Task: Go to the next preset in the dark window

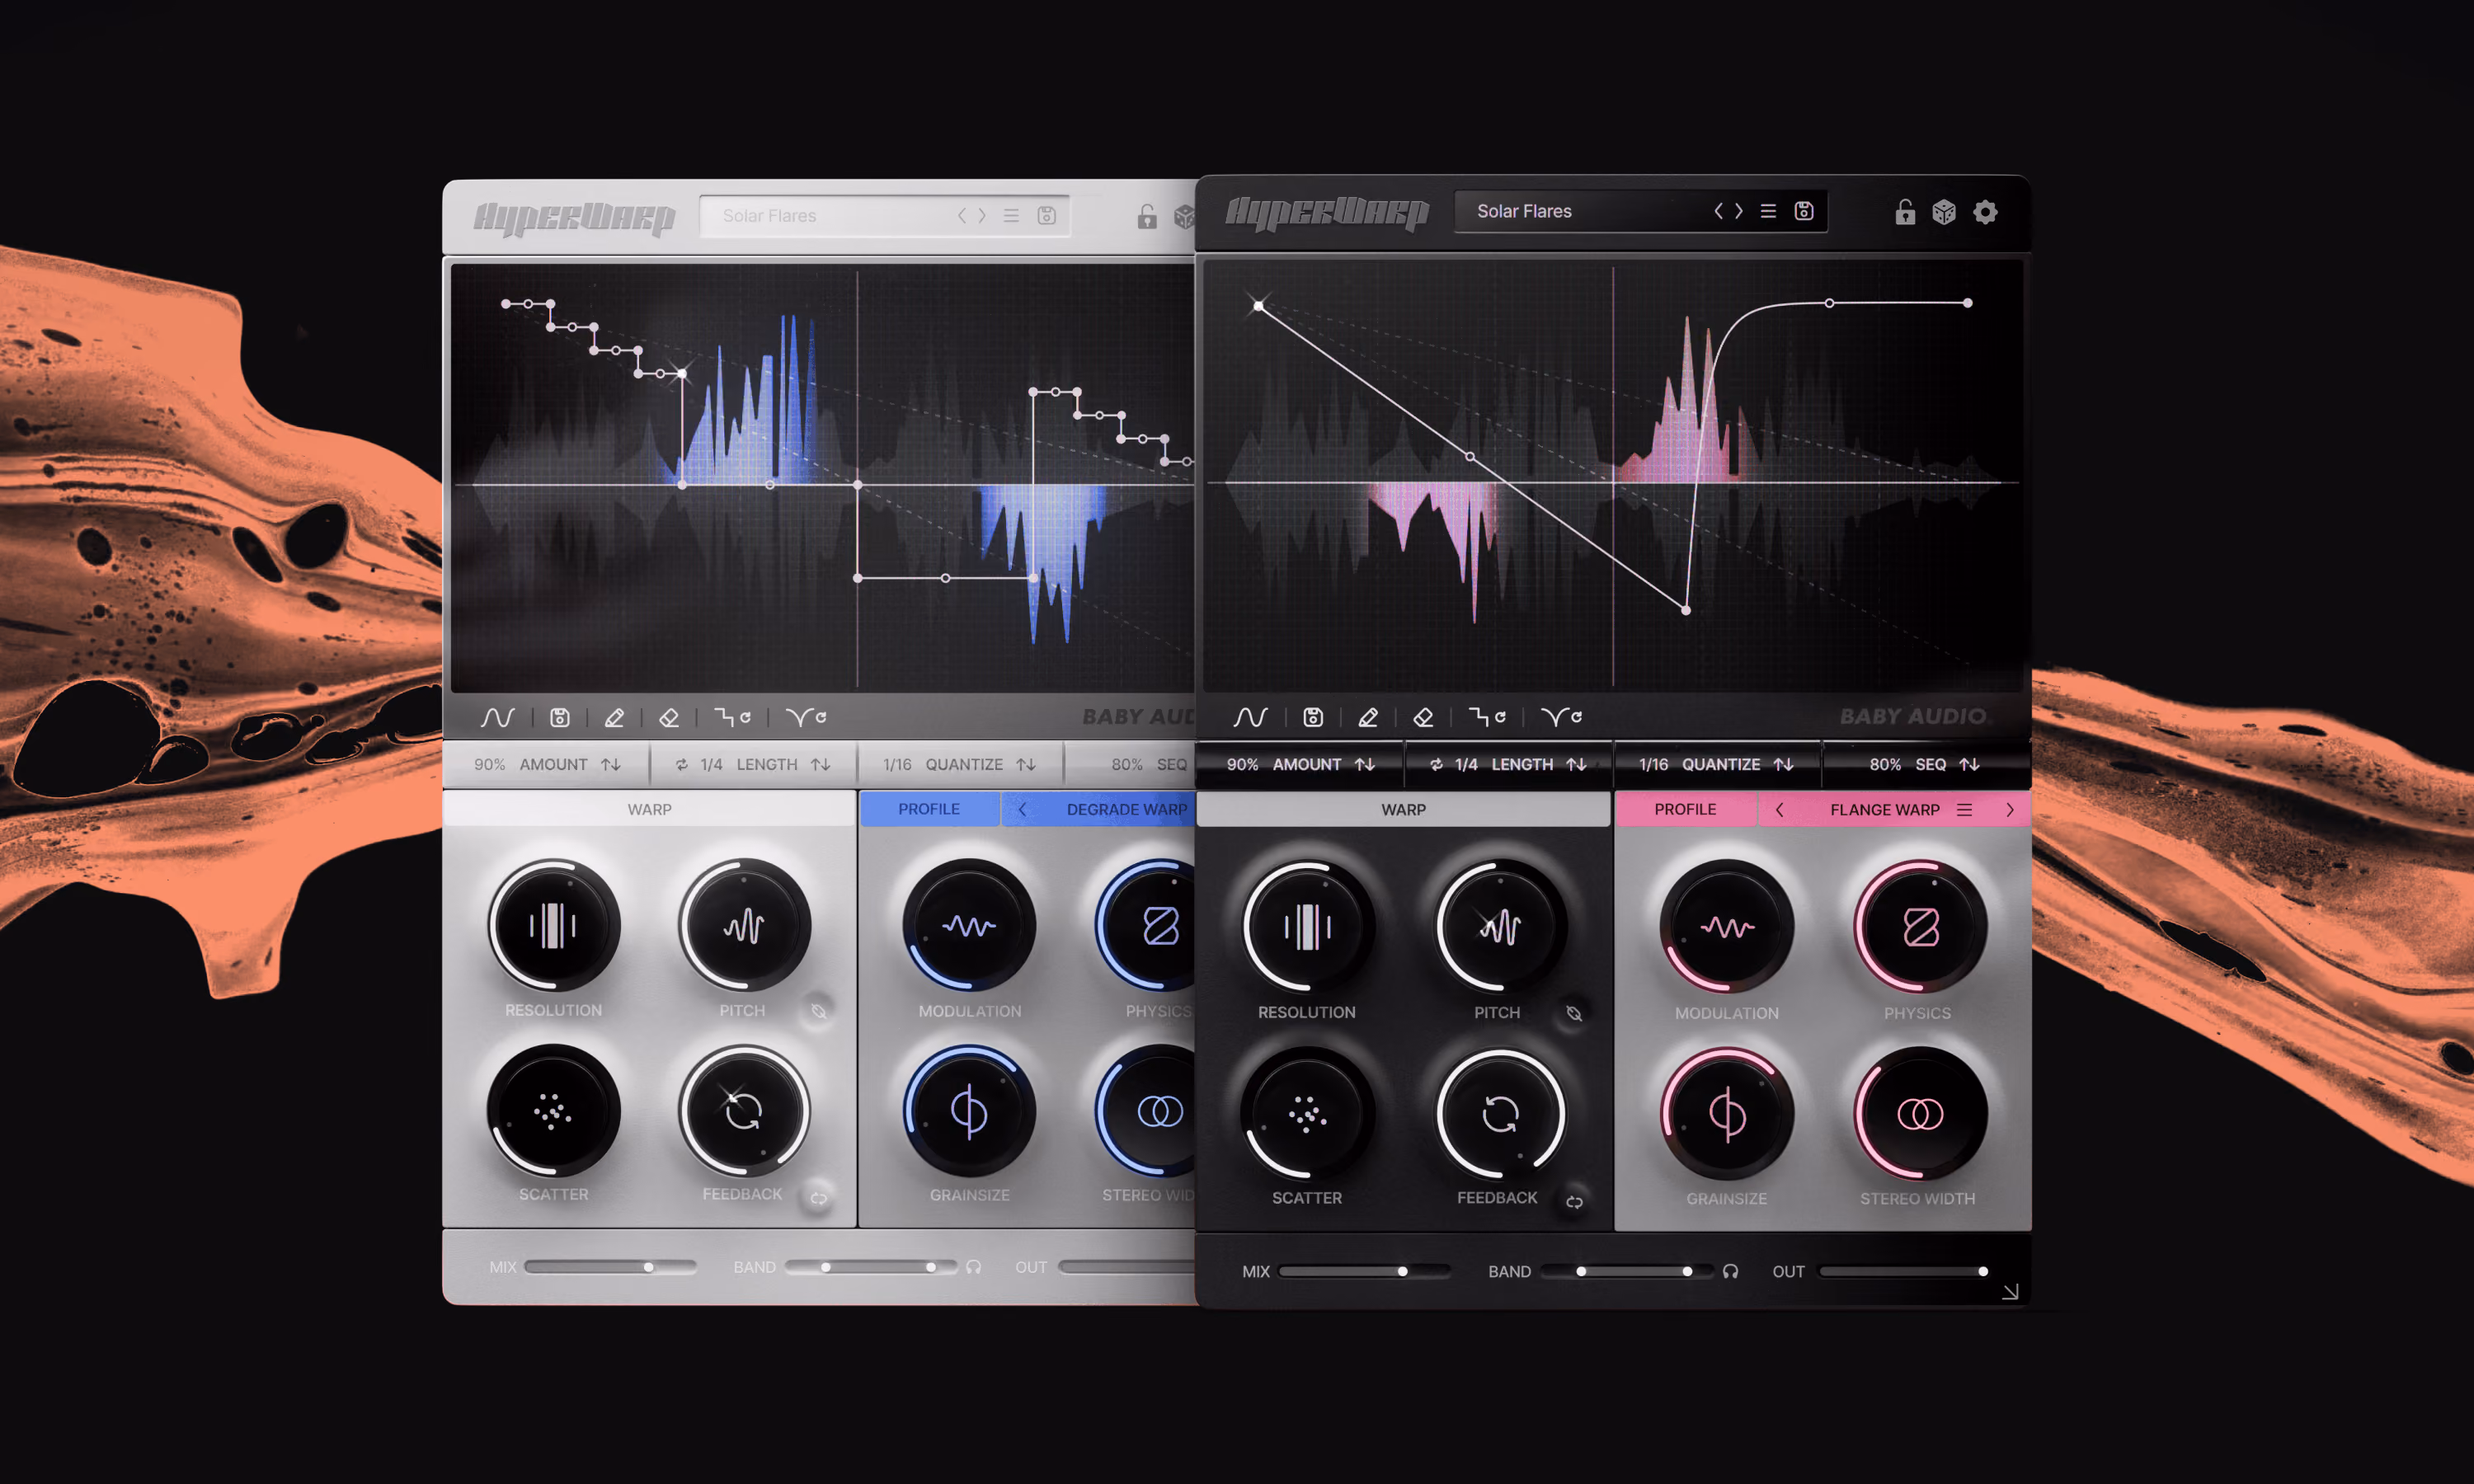Action: (1739, 211)
